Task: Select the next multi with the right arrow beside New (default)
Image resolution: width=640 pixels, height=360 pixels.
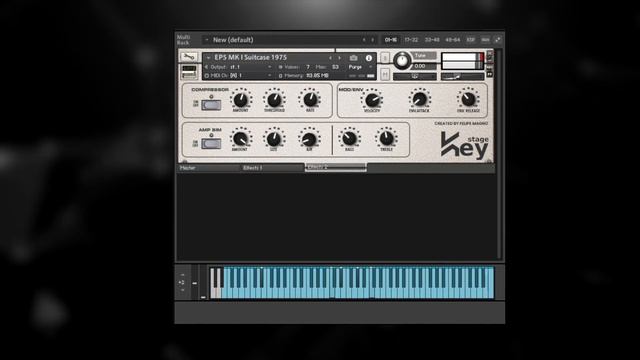Action: pyautogui.click(x=373, y=40)
